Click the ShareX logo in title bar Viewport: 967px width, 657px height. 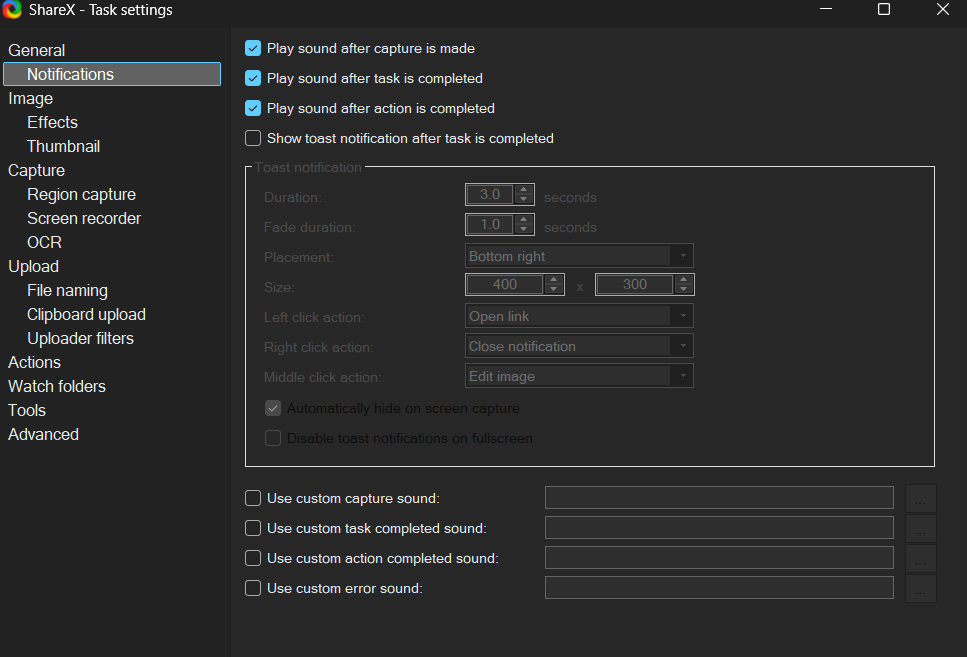pyautogui.click(x=12, y=10)
